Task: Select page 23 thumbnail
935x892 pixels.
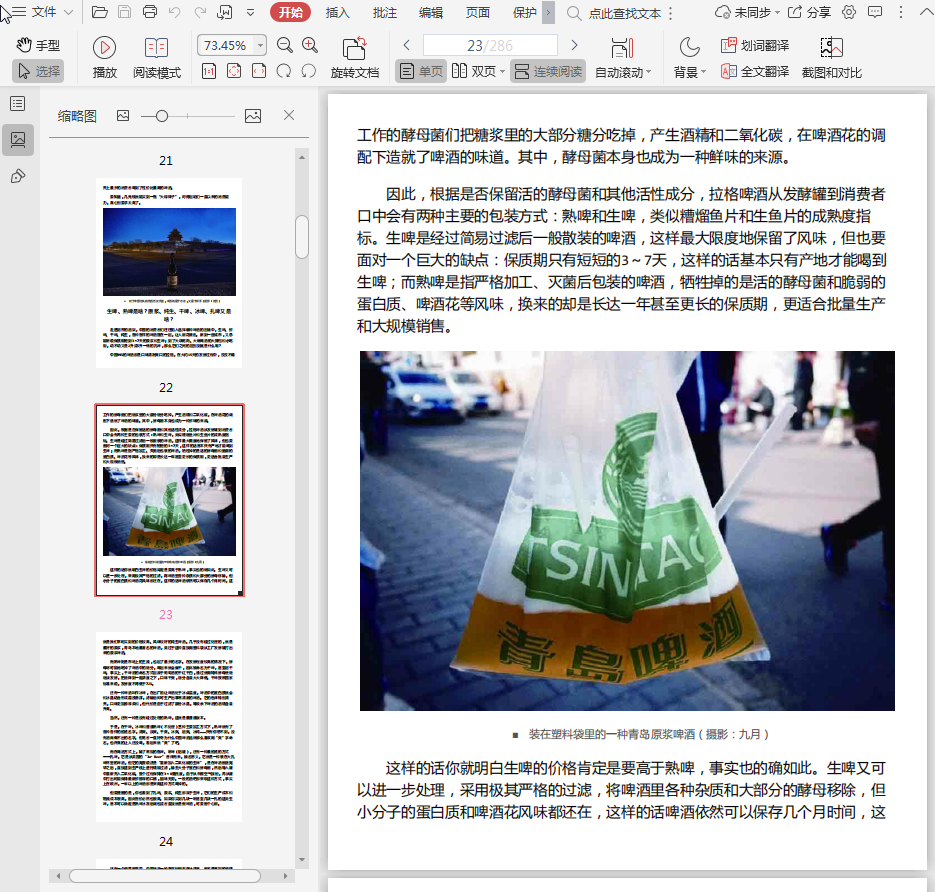Action: [x=169, y=500]
